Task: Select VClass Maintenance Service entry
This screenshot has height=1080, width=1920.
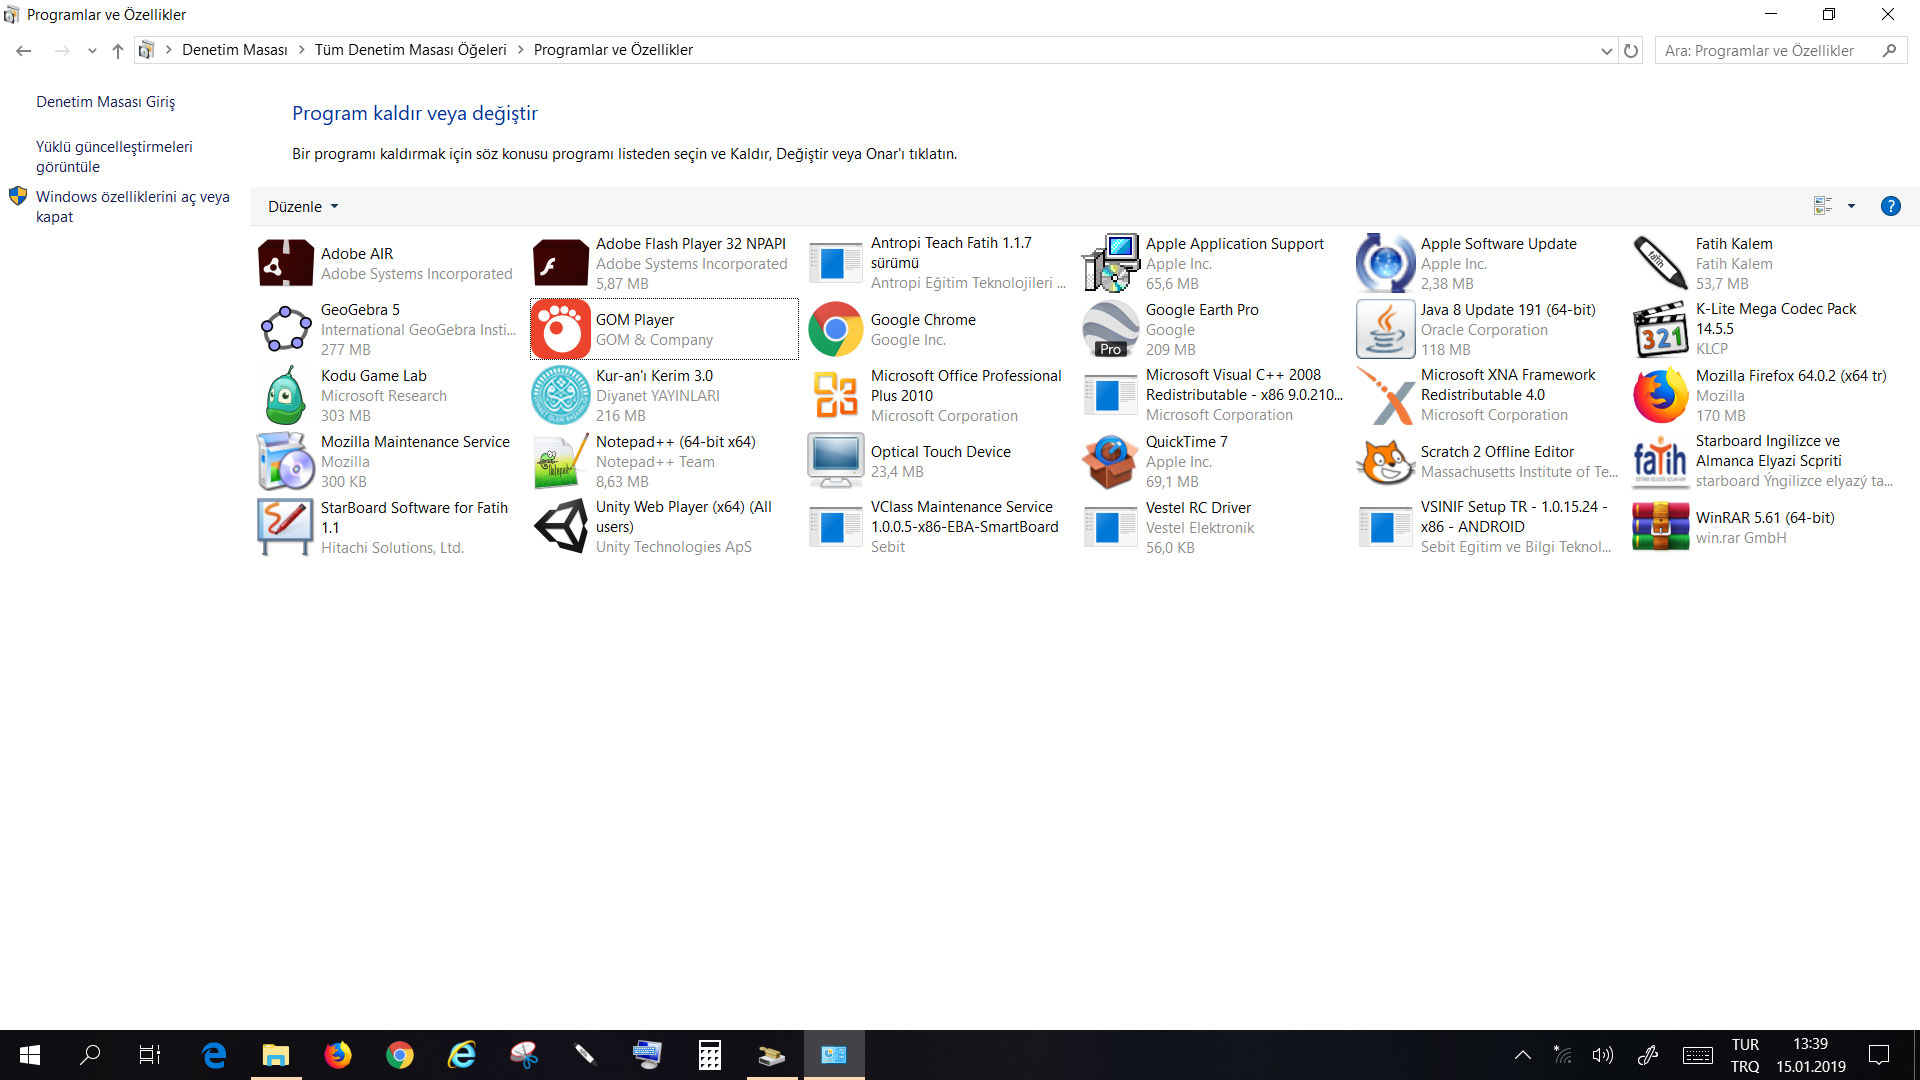Action: point(937,528)
